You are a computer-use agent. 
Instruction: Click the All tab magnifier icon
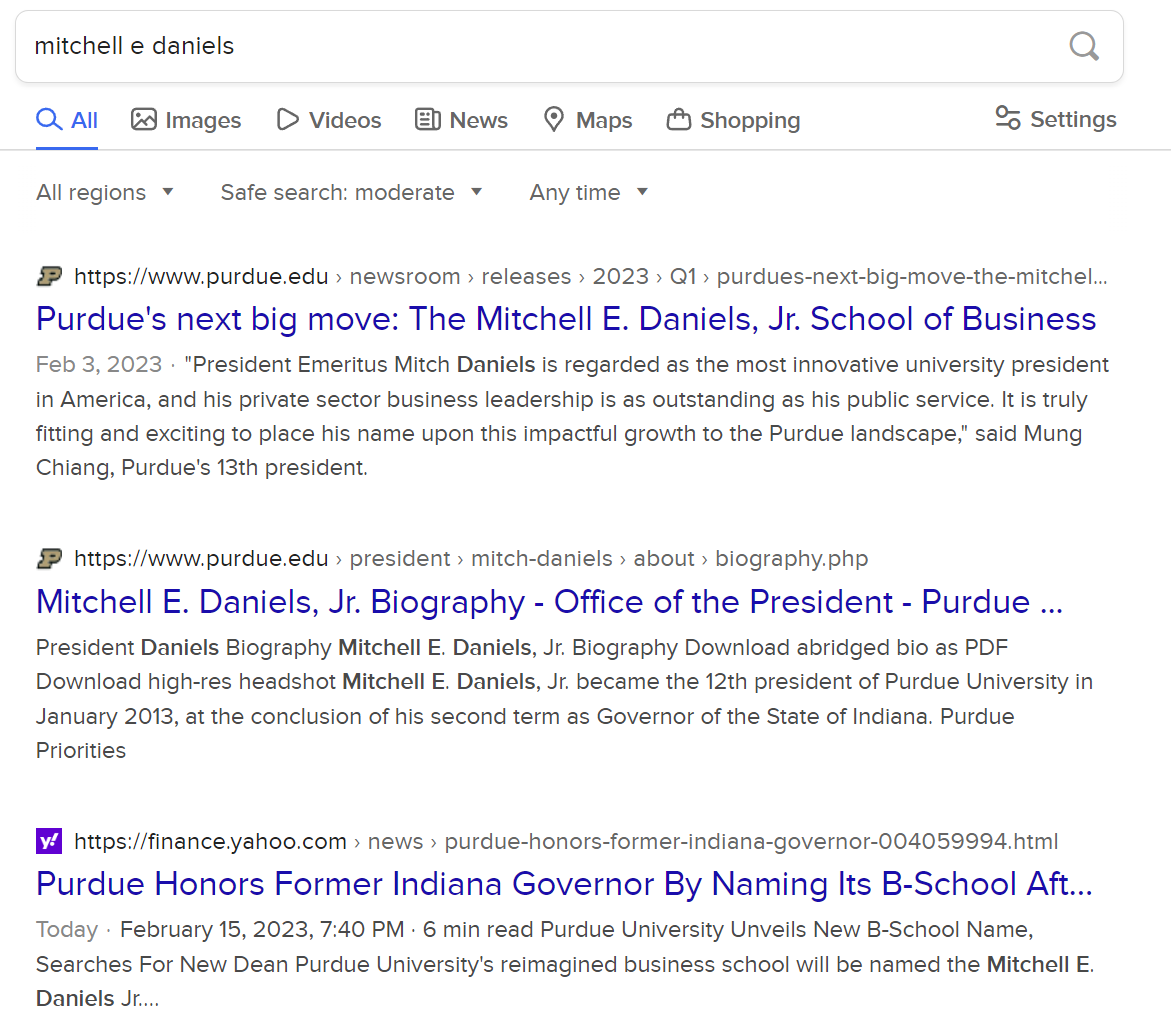(x=49, y=119)
